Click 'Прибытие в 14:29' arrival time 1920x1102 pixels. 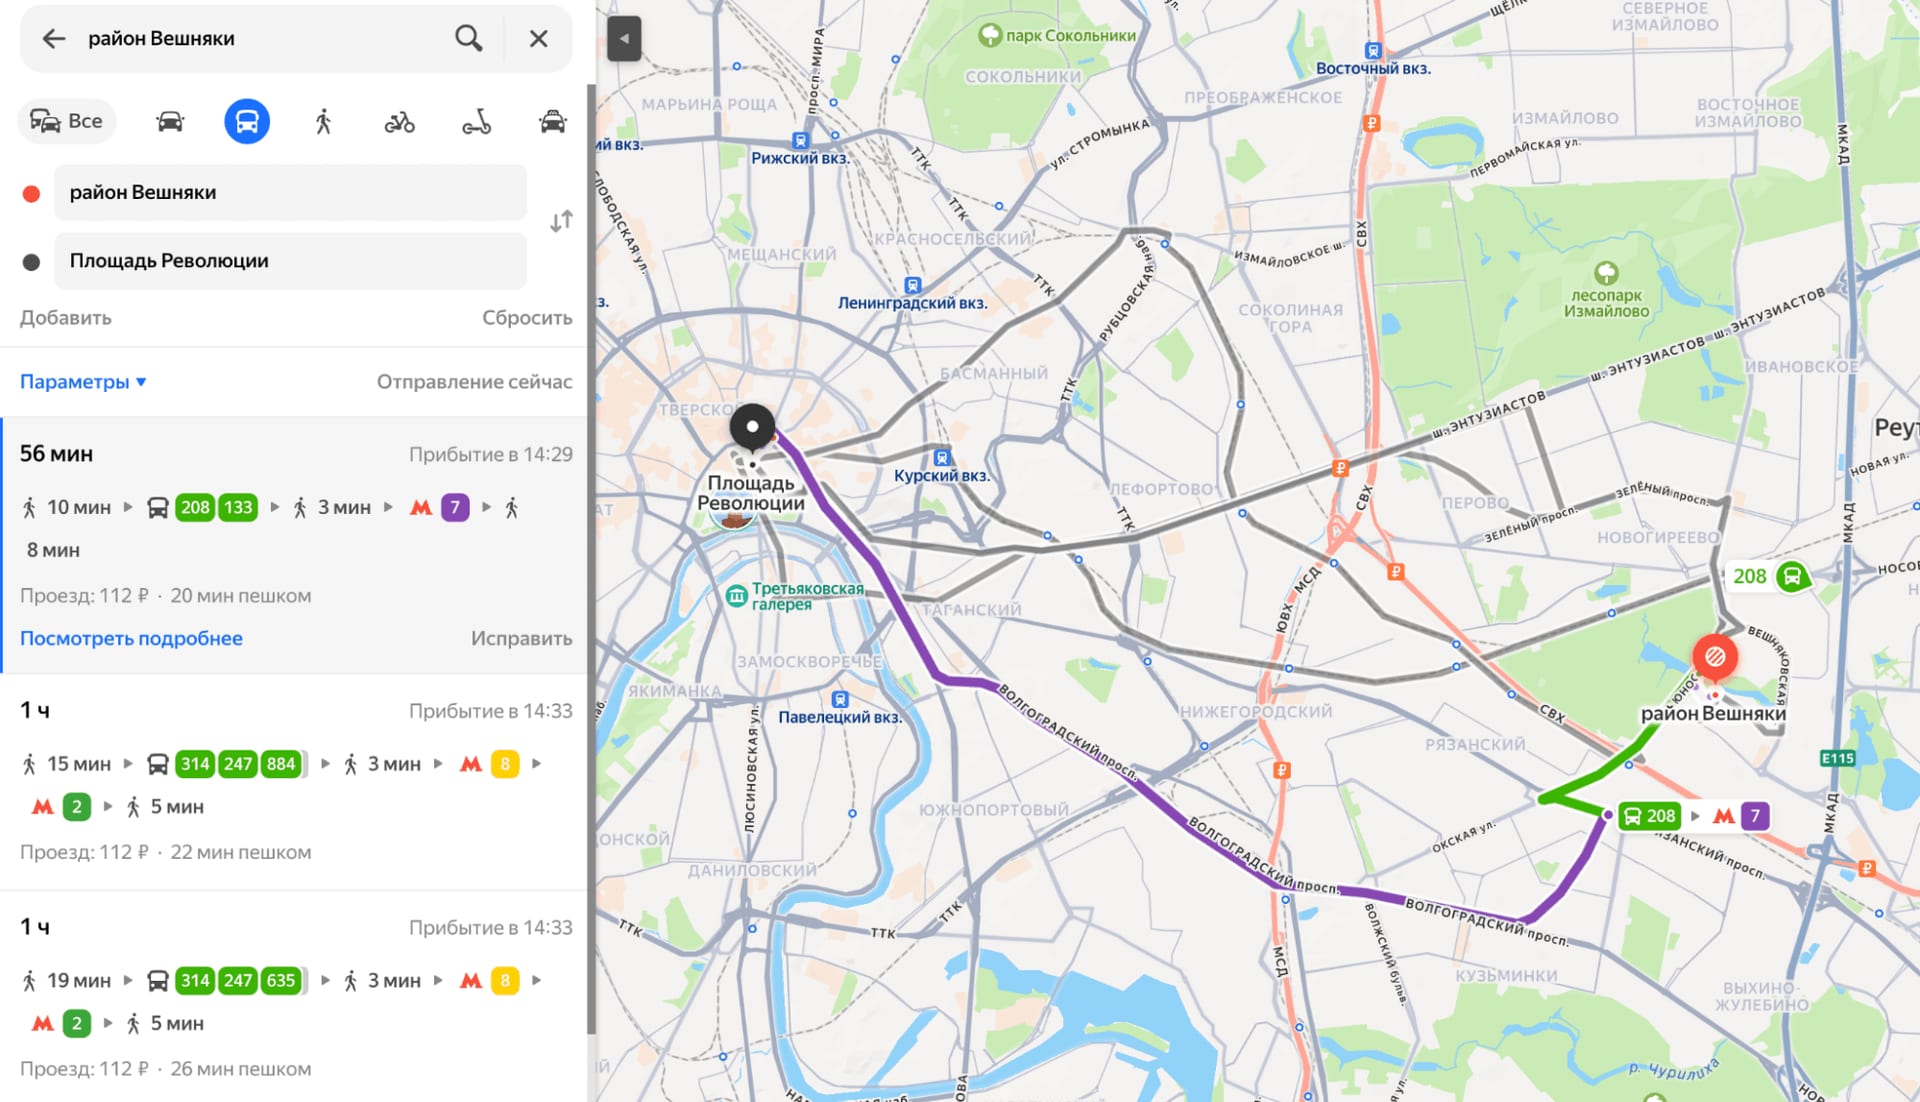pos(490,455)
